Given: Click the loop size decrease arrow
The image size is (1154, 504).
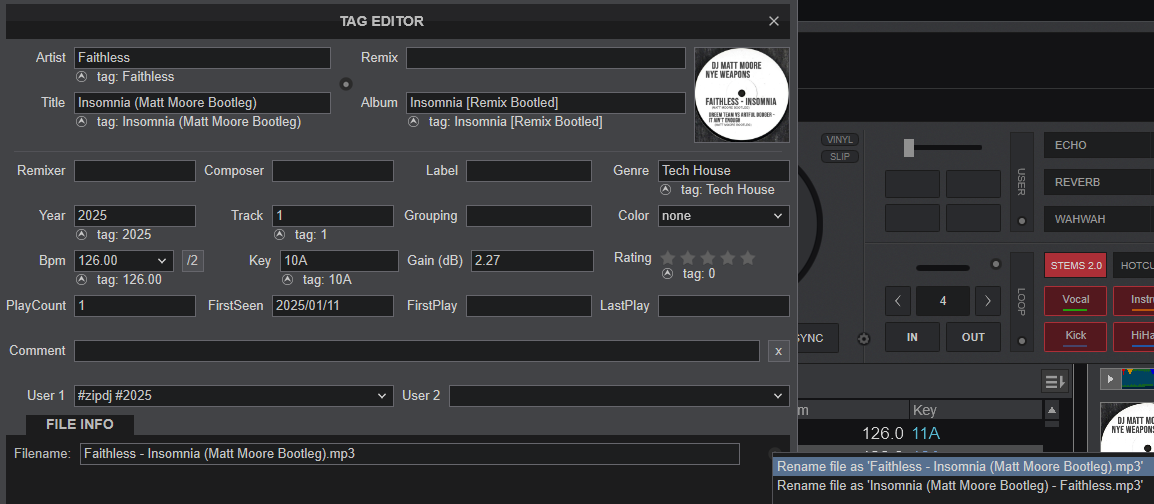Looking at the screenshot, I should [x=899, y=300].
